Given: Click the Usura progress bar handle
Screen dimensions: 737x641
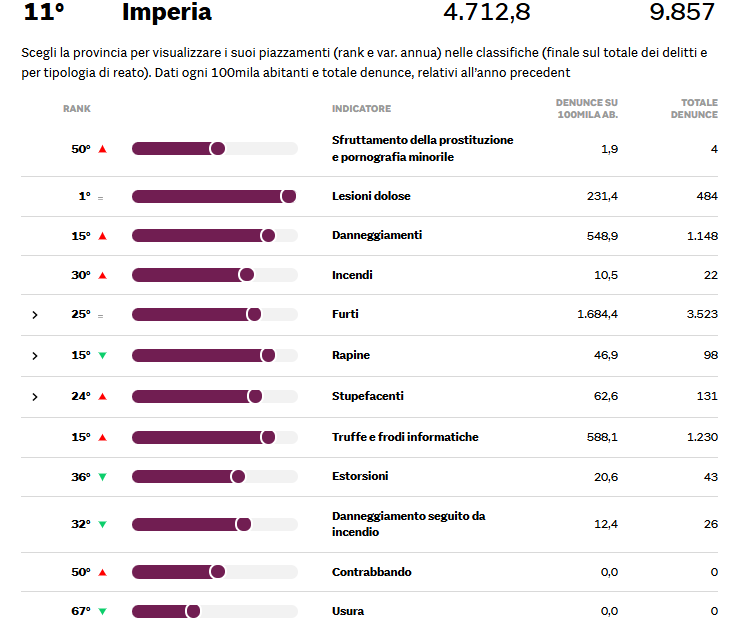Looking at the screenshot, I should click(x=193, y=611).
